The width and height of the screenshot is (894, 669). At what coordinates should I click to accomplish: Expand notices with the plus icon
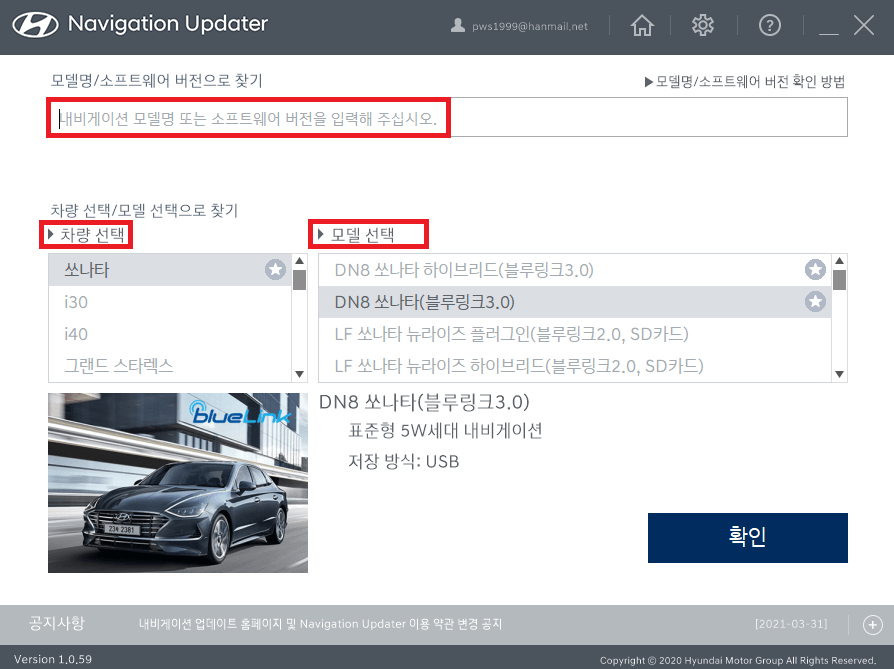pyautogui.click(x=872, y=625)
